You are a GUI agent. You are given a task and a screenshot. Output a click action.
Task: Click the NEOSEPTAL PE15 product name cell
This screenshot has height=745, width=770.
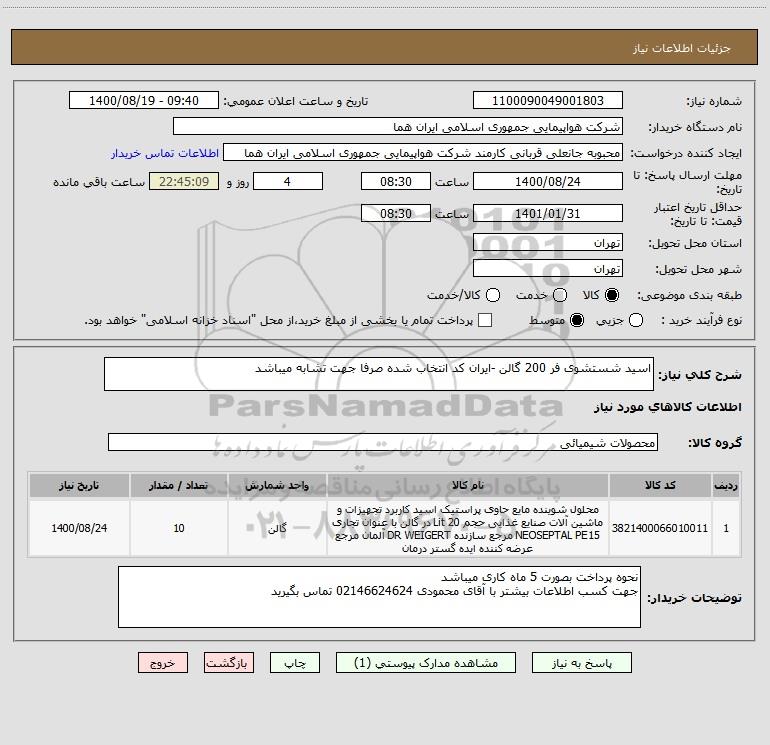tap(468, 528)
